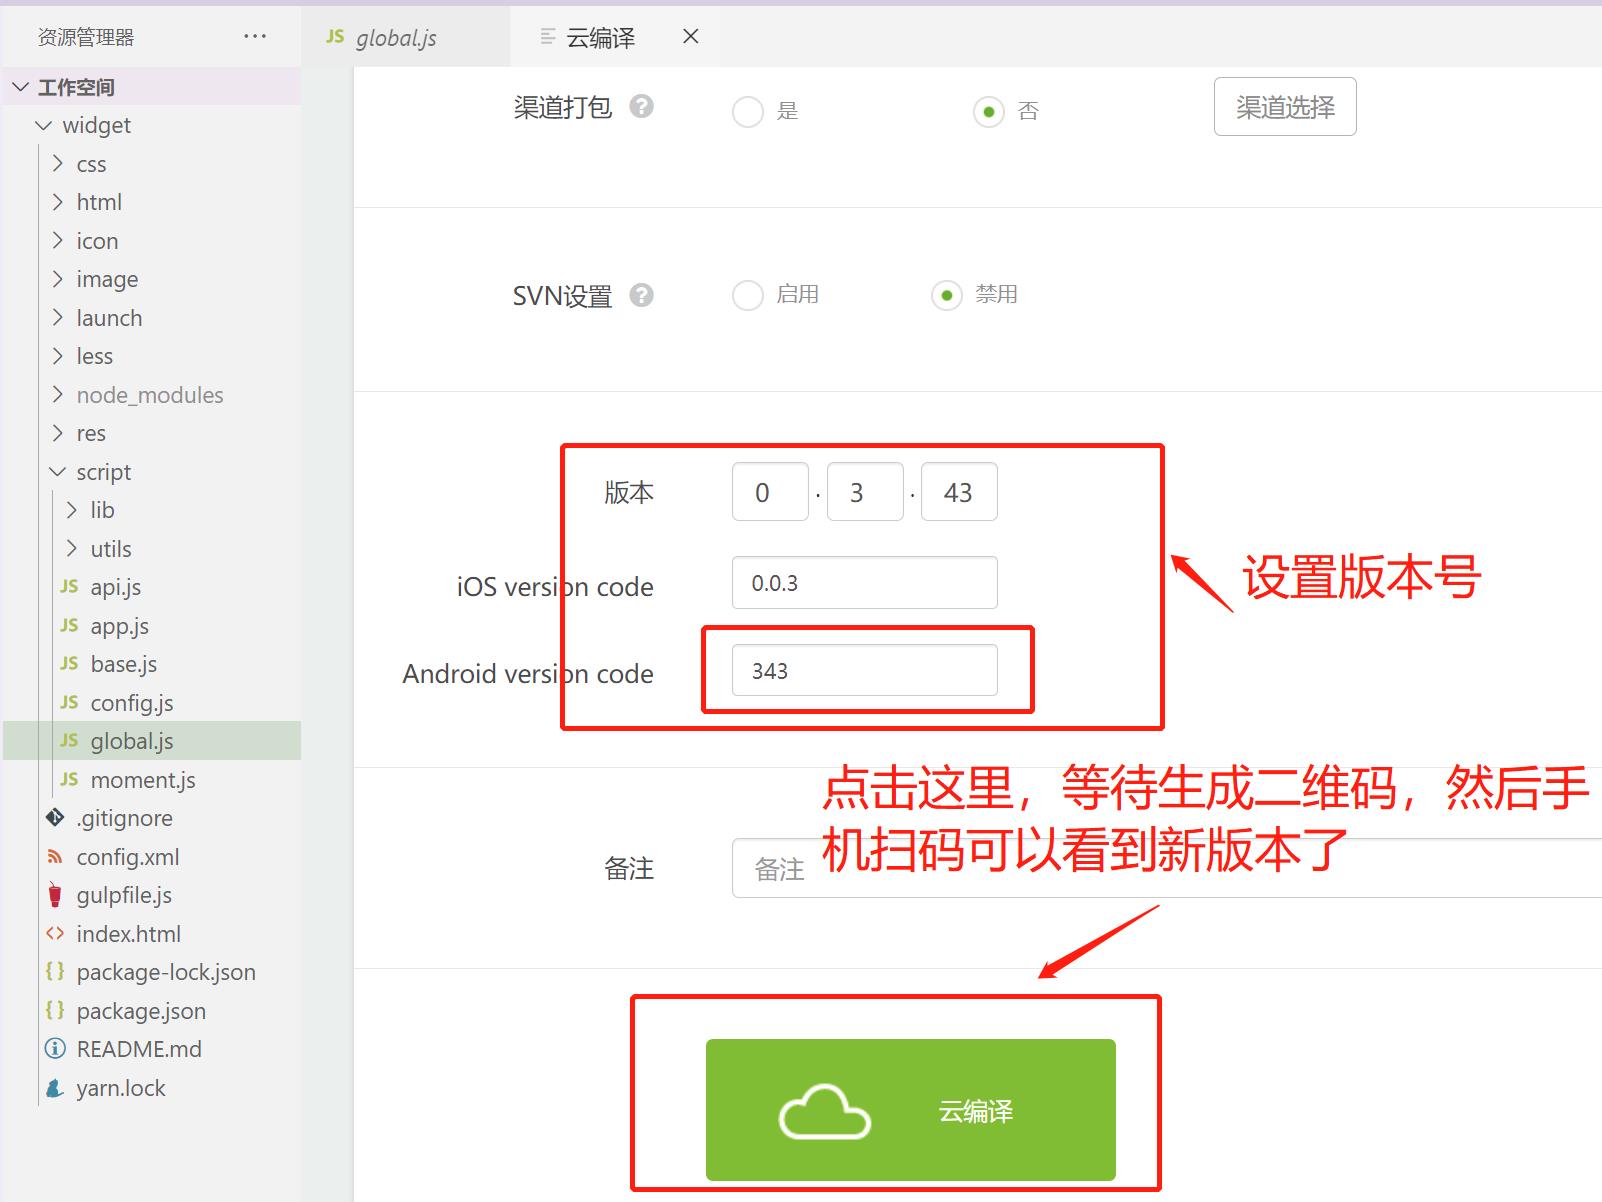Collapse the widget folder
Screen dimensions: 1602x1202
(x=43, y=125)
